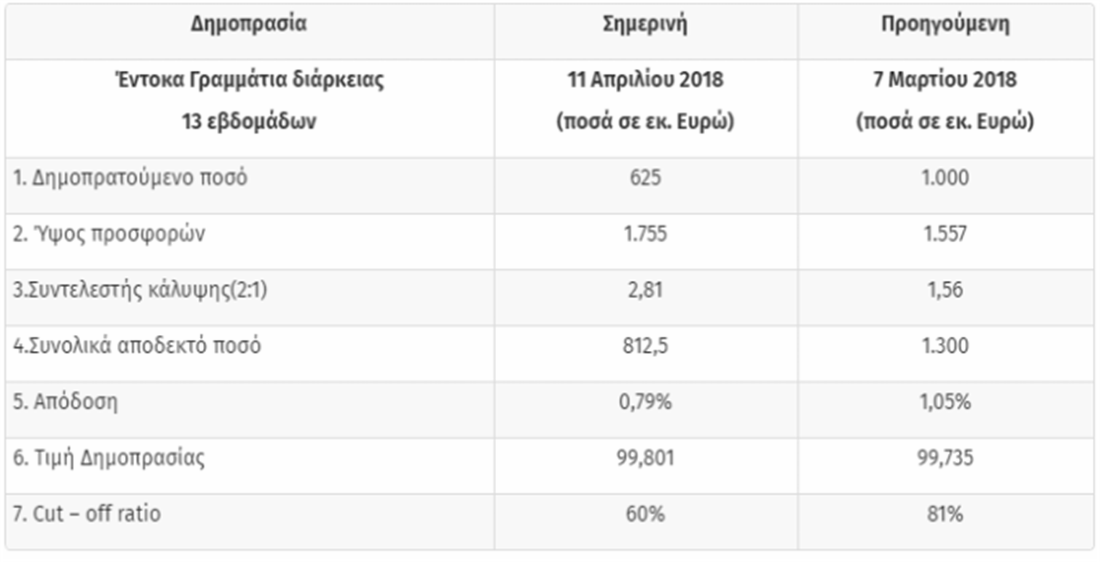The width and height of the screenshot is (1100, 562).
Task: Select the 625 value cell
Action: [x=646, y=179]
